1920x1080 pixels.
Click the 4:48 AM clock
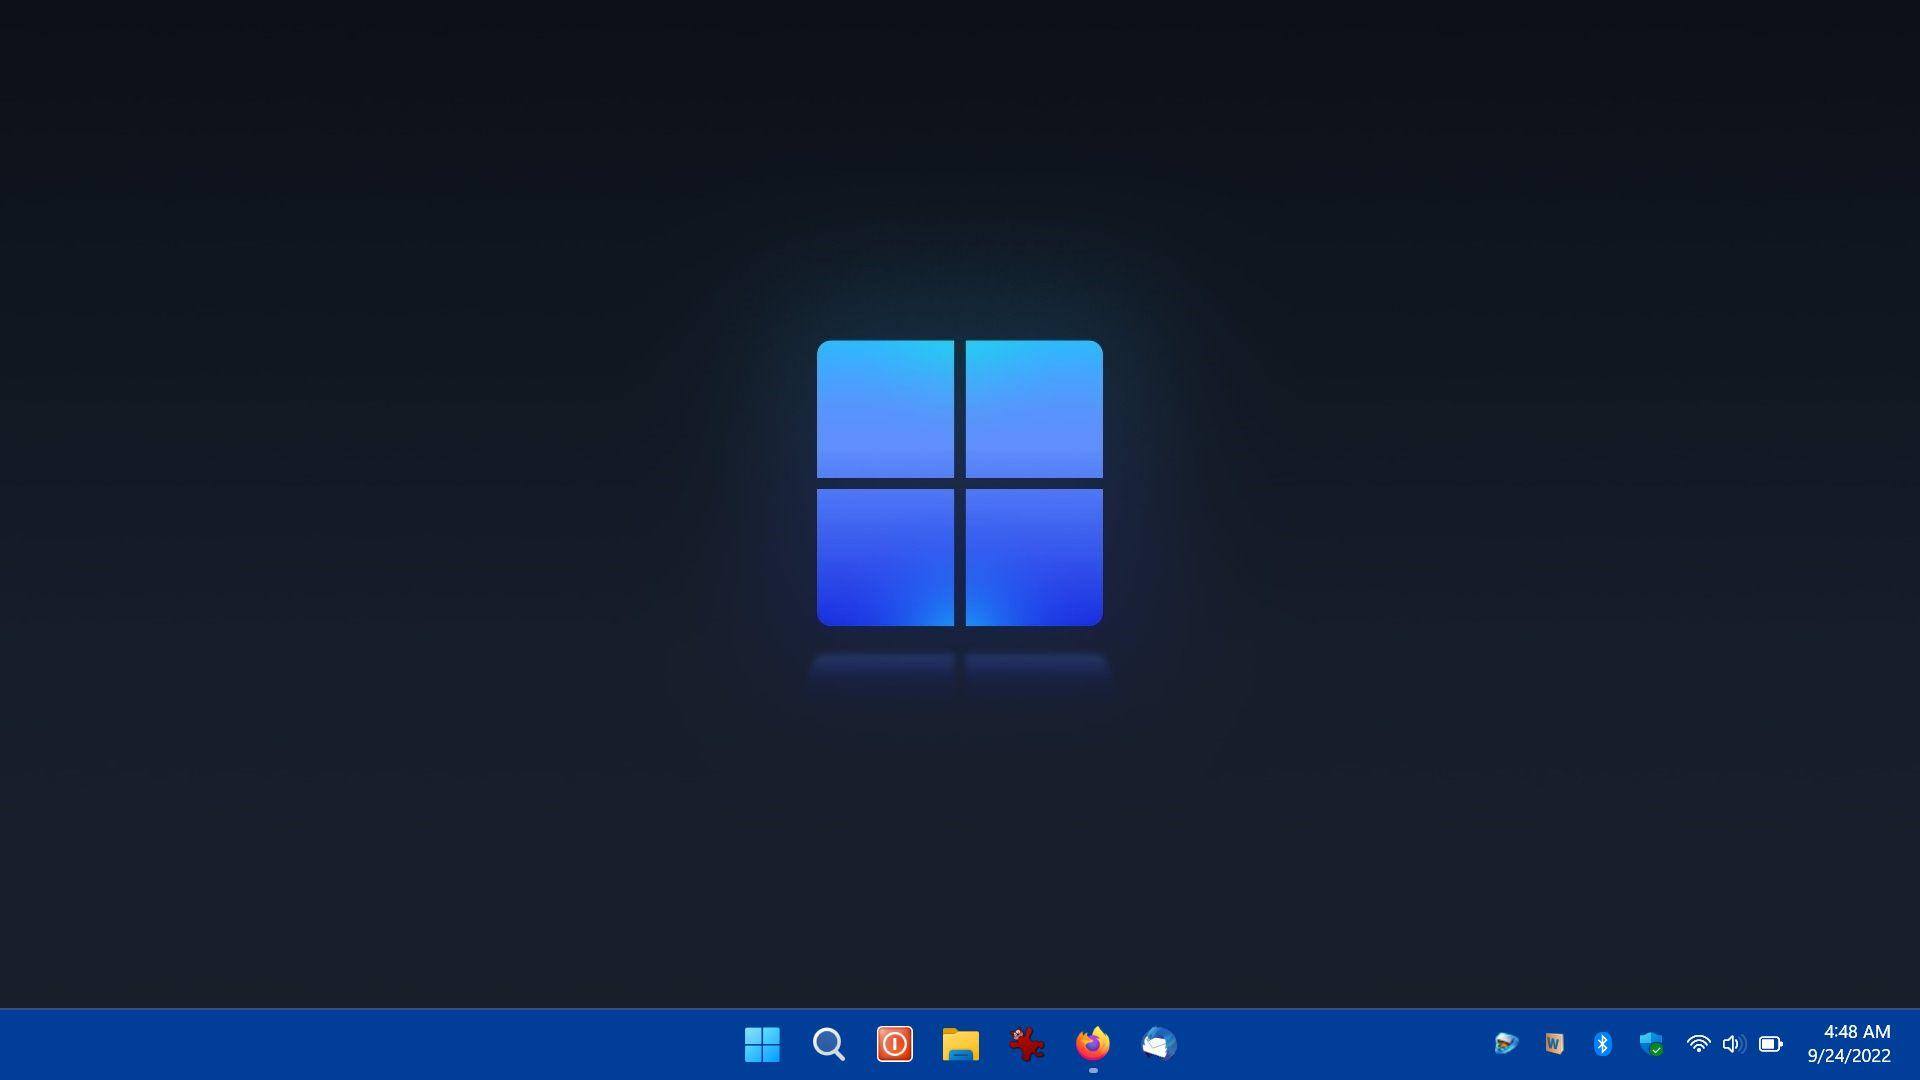coord(1856,1032)
